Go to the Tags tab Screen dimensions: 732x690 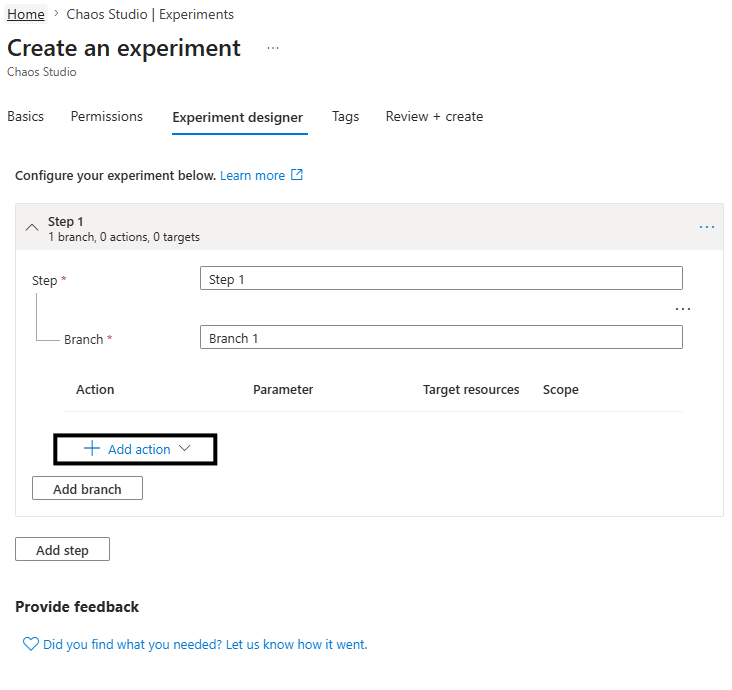(345, 116)
